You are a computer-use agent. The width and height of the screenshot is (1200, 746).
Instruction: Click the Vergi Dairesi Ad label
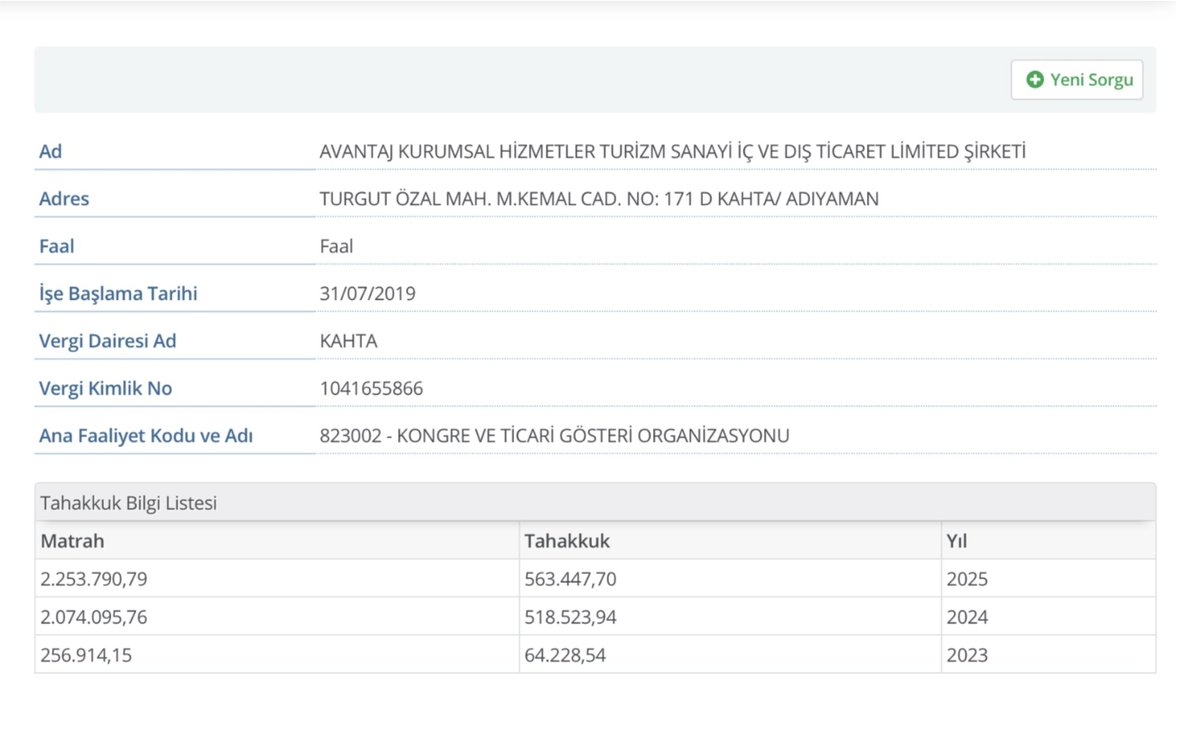tap(108, 341)
